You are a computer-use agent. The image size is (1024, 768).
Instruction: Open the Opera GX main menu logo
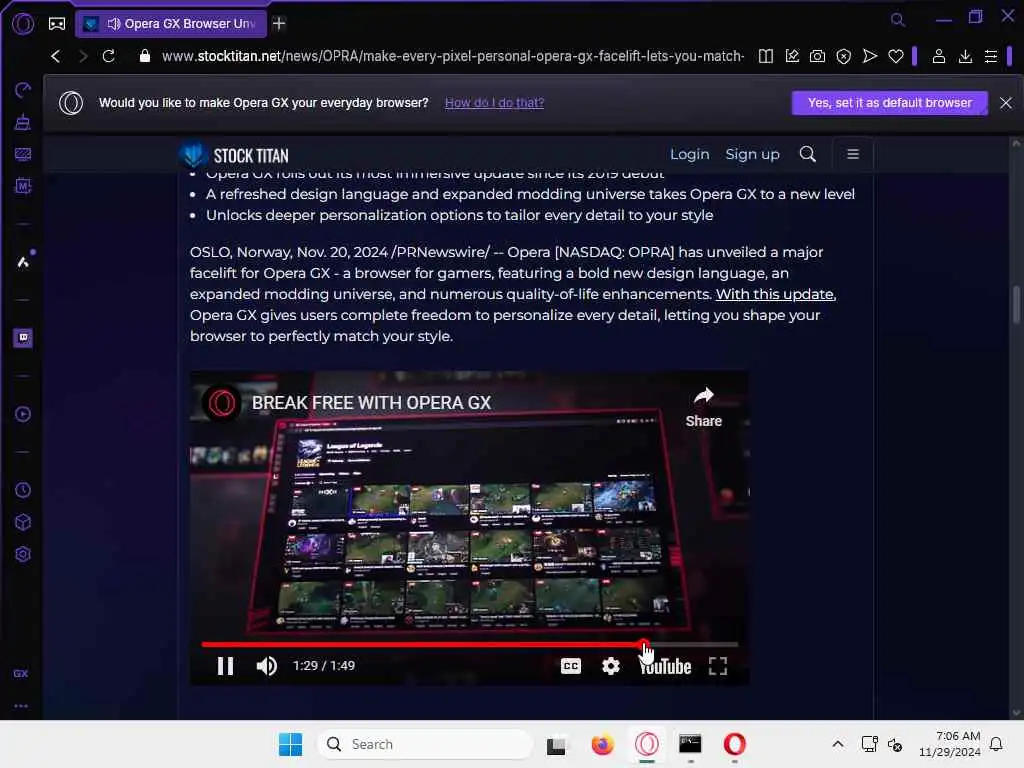23,24
